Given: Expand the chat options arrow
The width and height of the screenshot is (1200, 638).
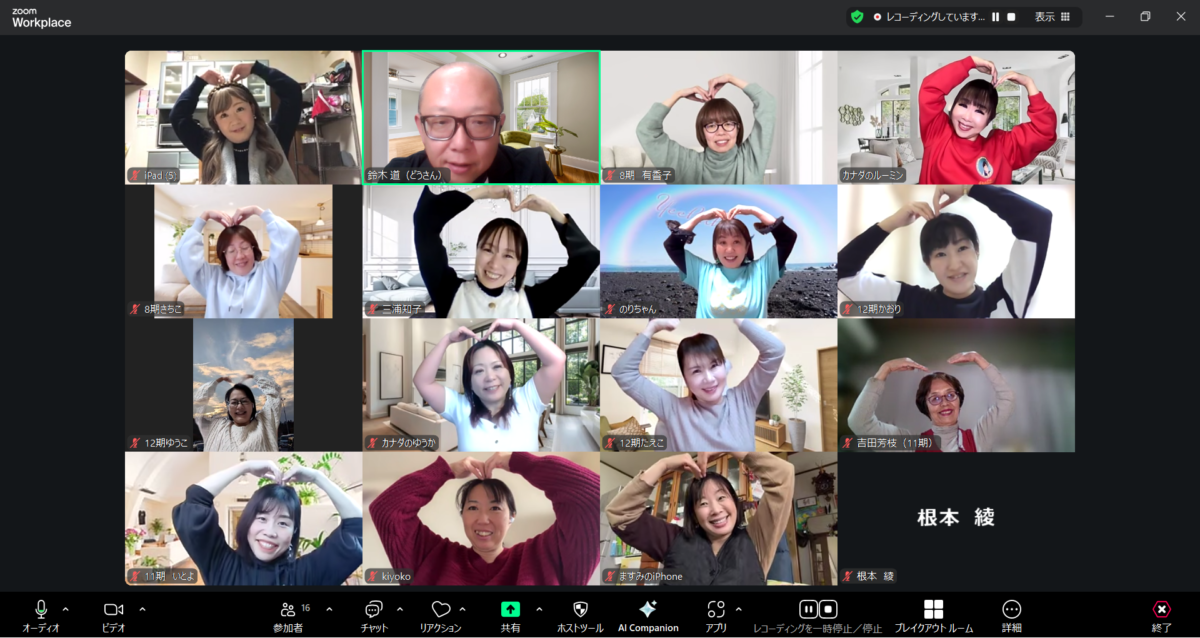Looking at the screenshot, I should (400, 609).
